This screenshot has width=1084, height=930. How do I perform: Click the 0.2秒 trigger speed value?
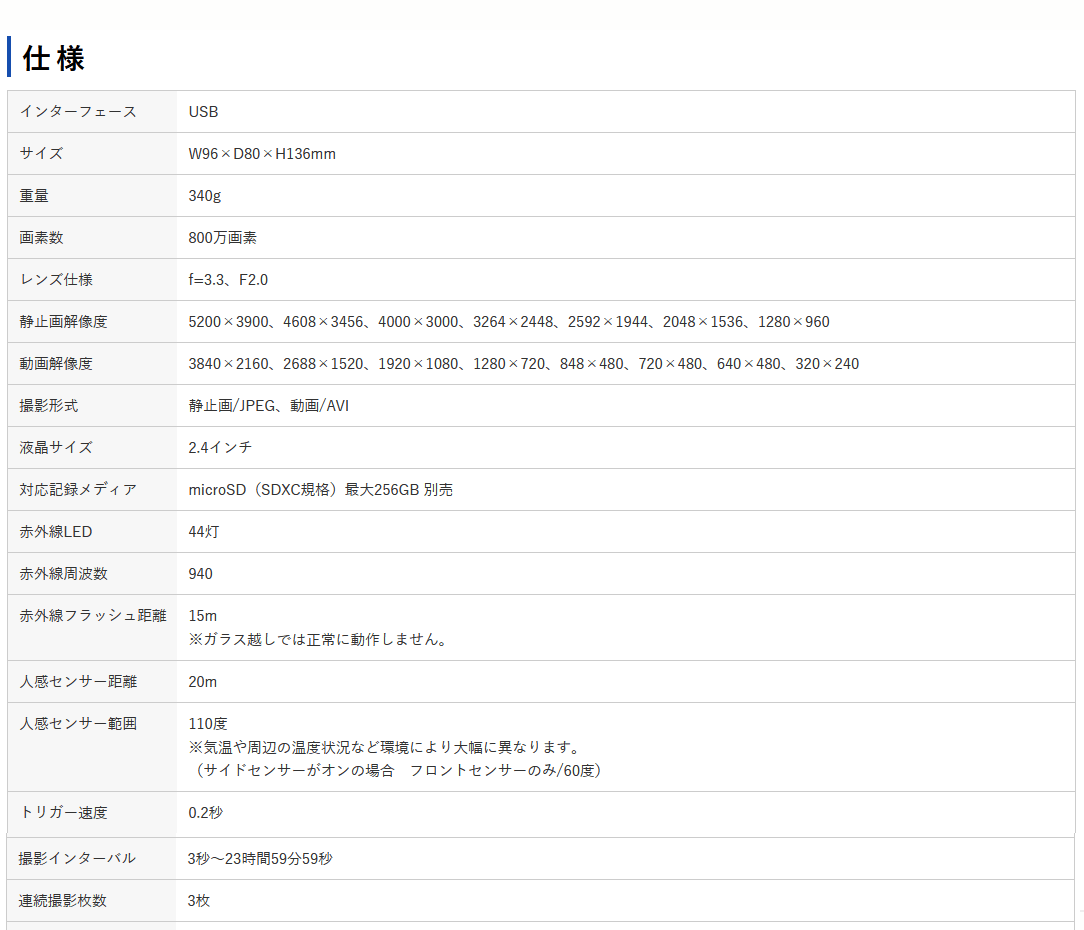(205, 813)
